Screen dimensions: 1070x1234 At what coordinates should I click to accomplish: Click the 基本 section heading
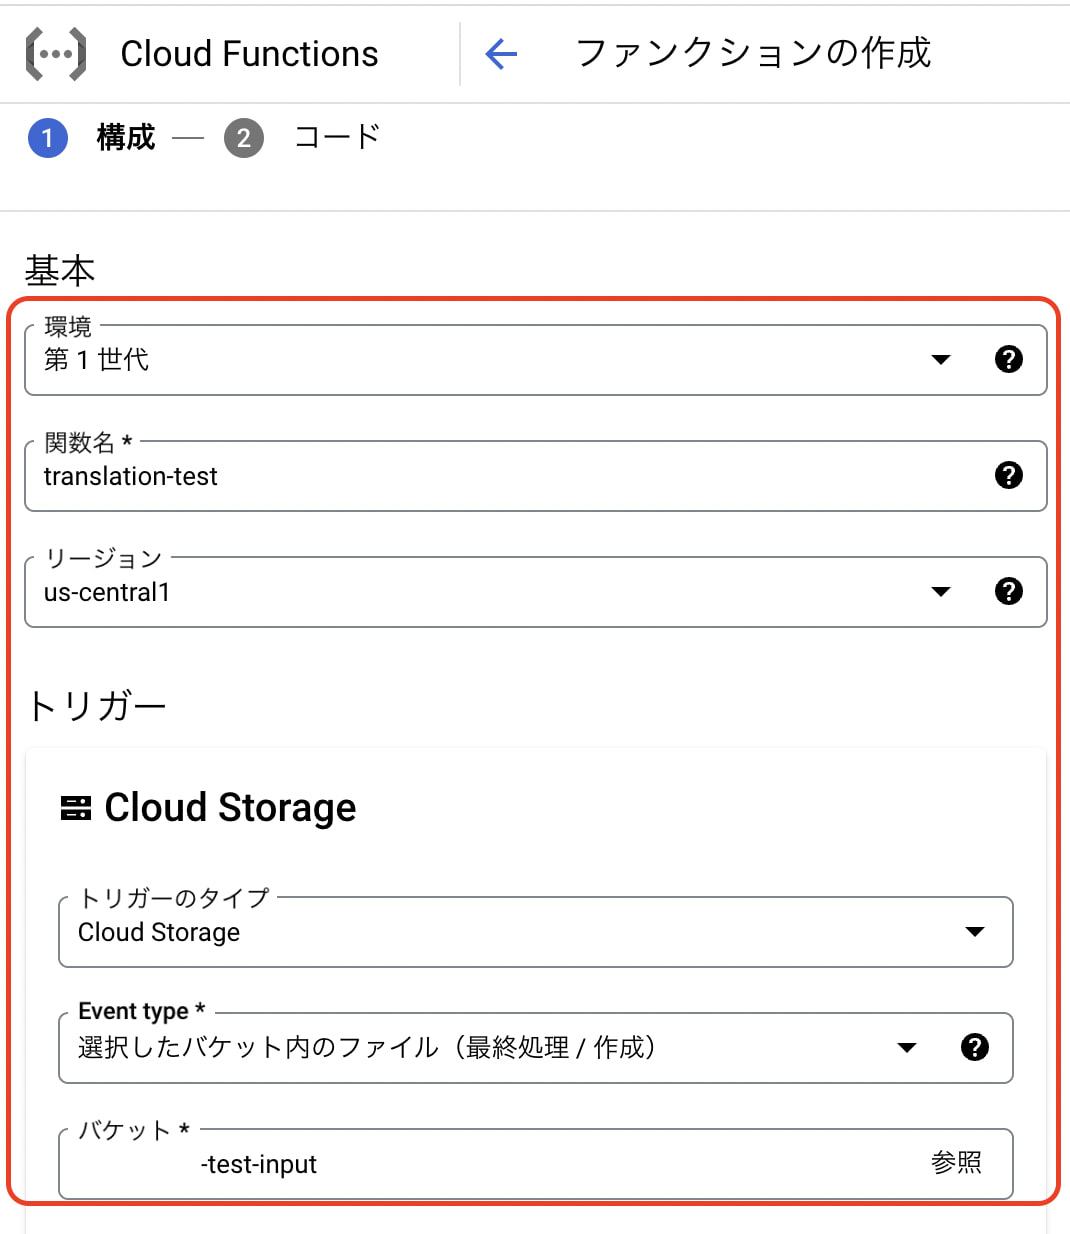click(60, 271)
